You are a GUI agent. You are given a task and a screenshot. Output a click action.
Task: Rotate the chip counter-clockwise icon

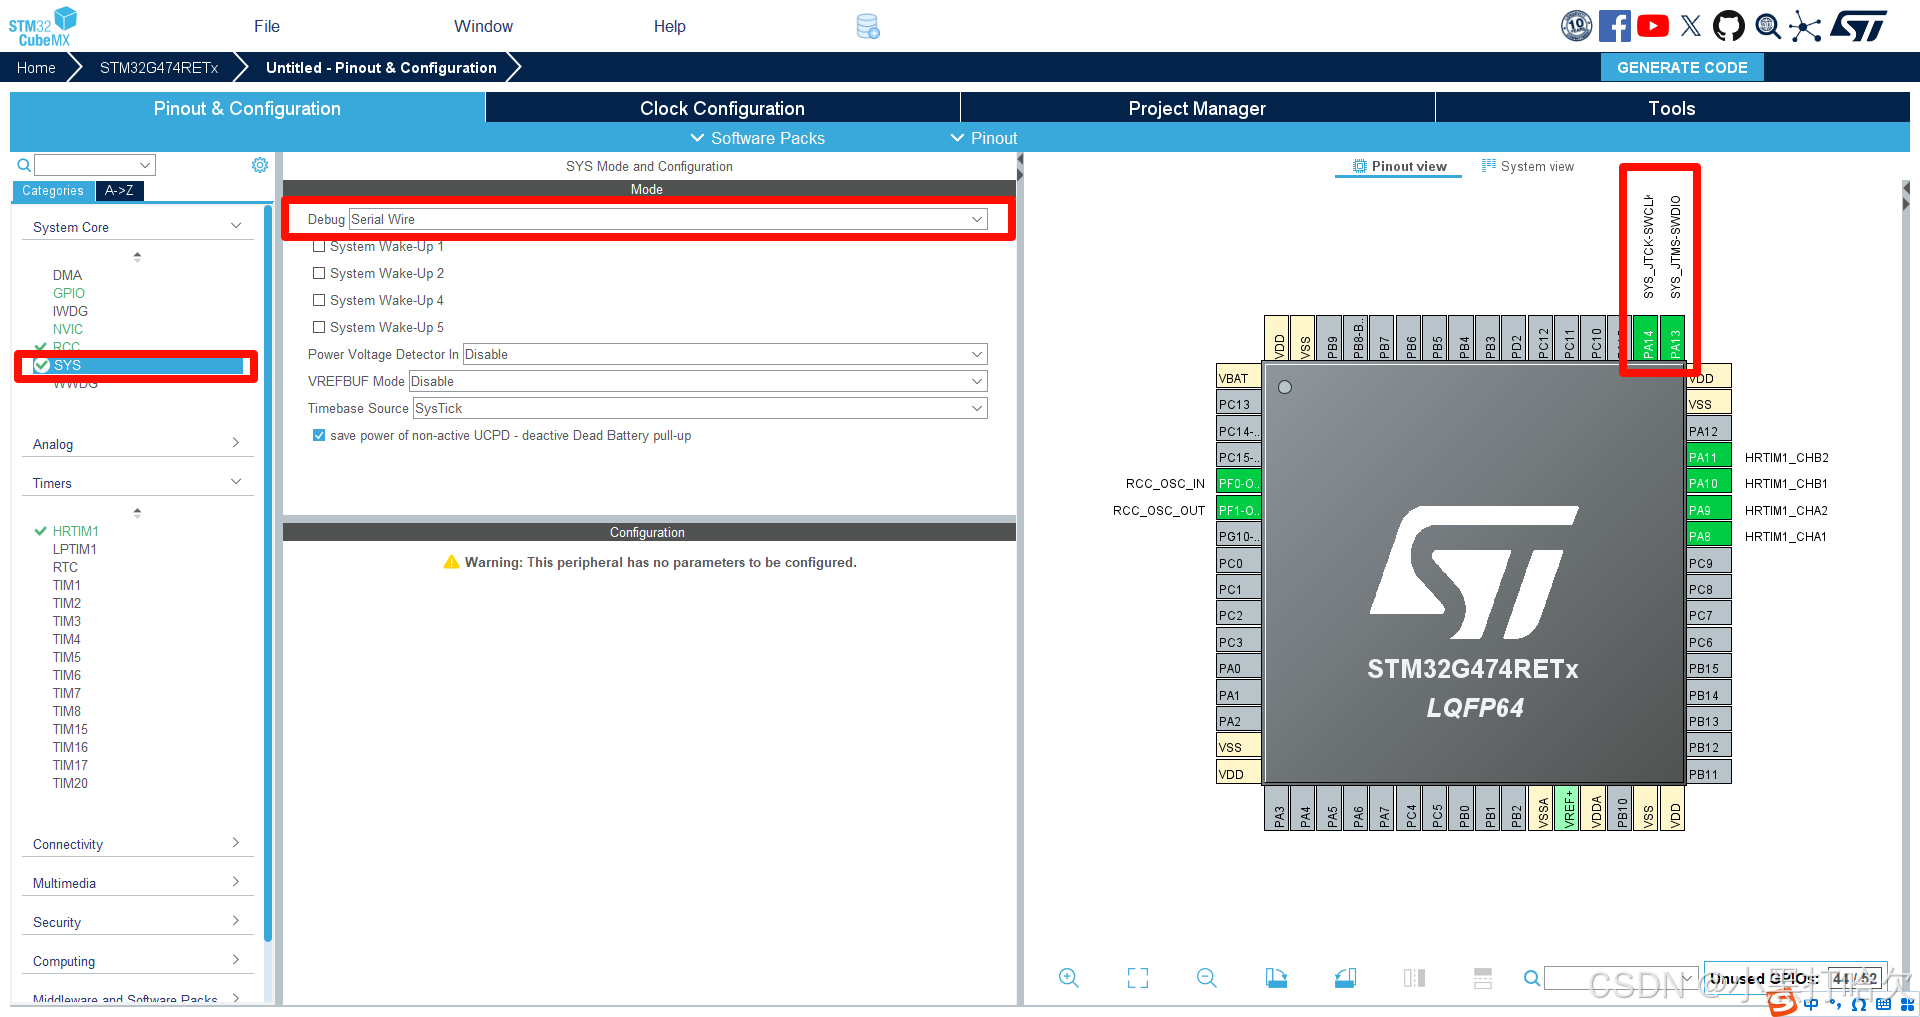1345,978
